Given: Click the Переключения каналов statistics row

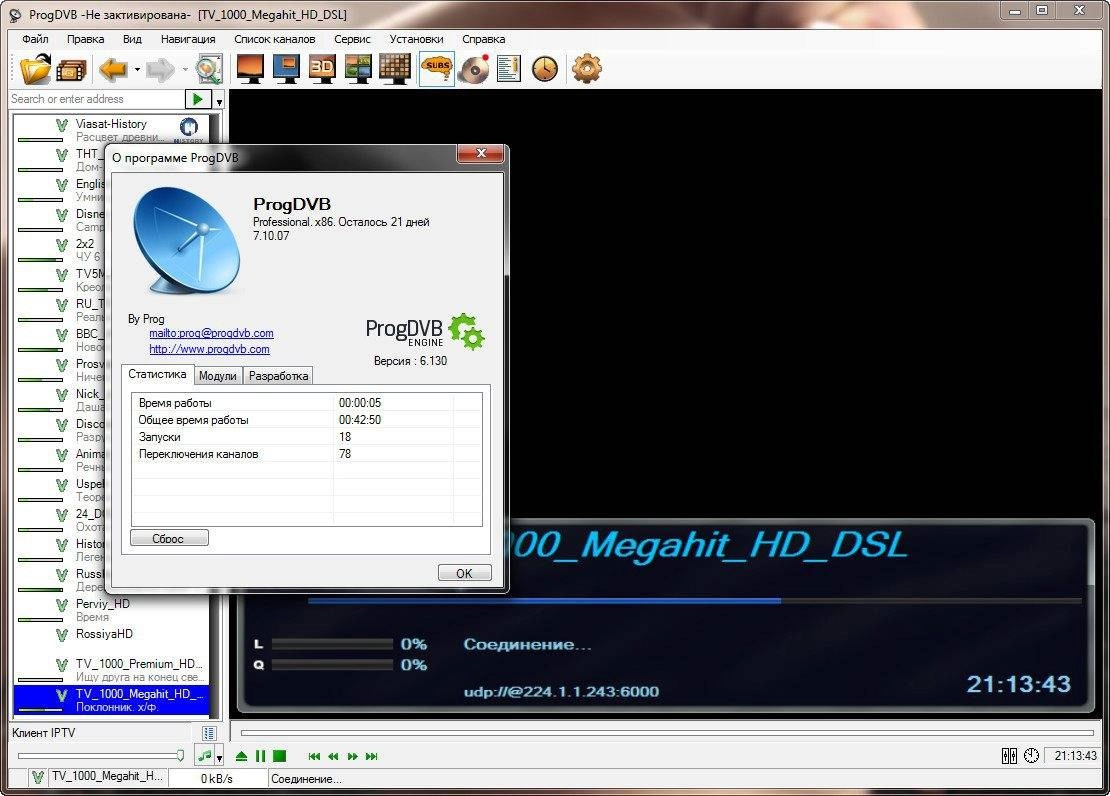Looking at the screenshot, I should [x=306, y=454].
